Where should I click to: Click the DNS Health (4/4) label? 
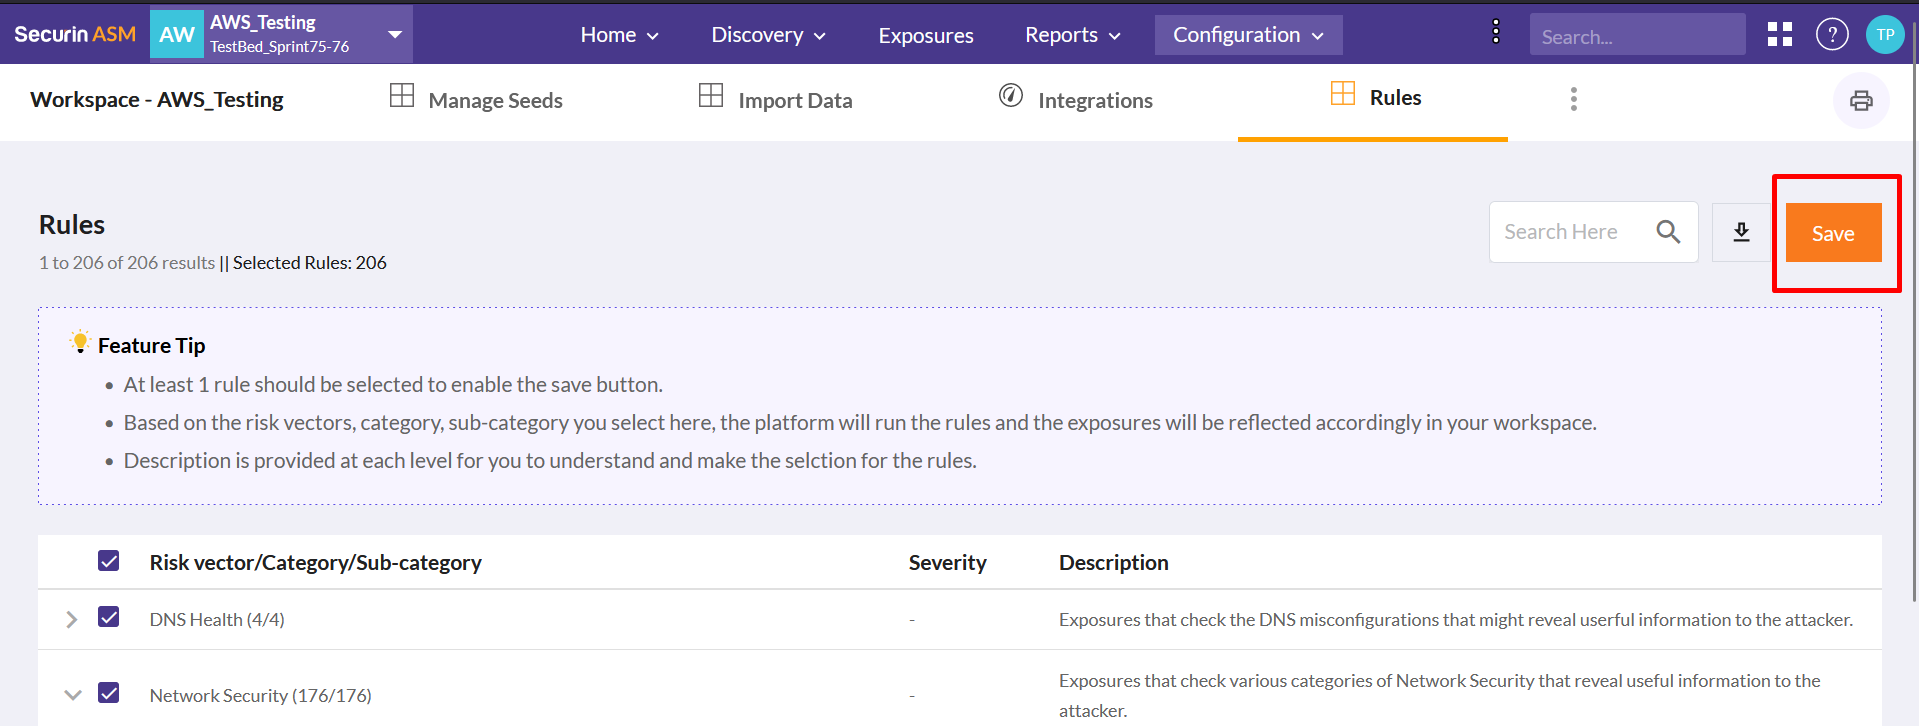(217, 620)
